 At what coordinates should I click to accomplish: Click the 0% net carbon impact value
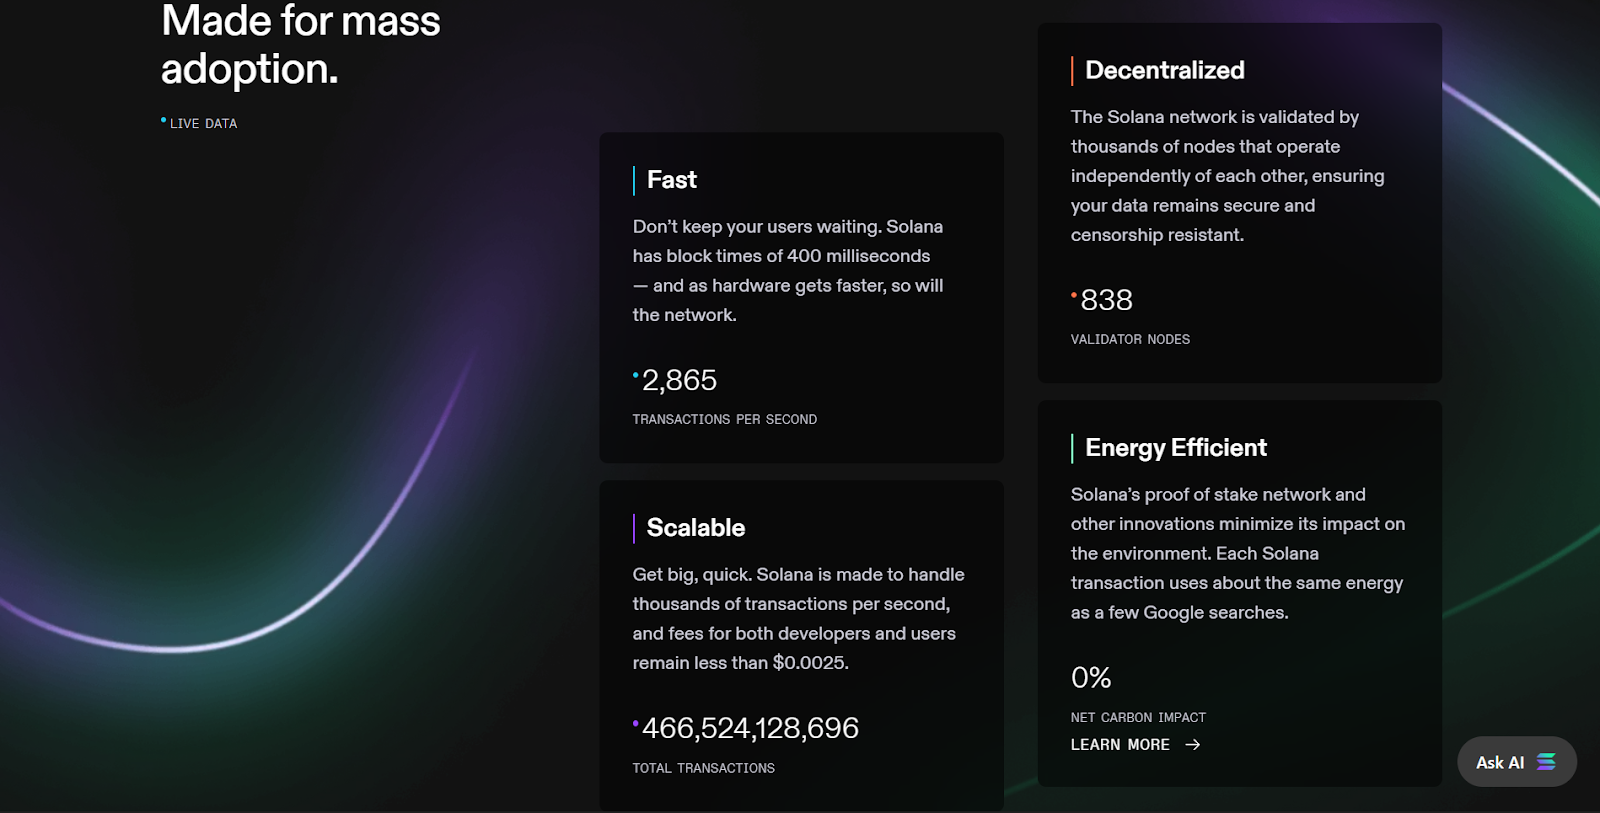1091,678
